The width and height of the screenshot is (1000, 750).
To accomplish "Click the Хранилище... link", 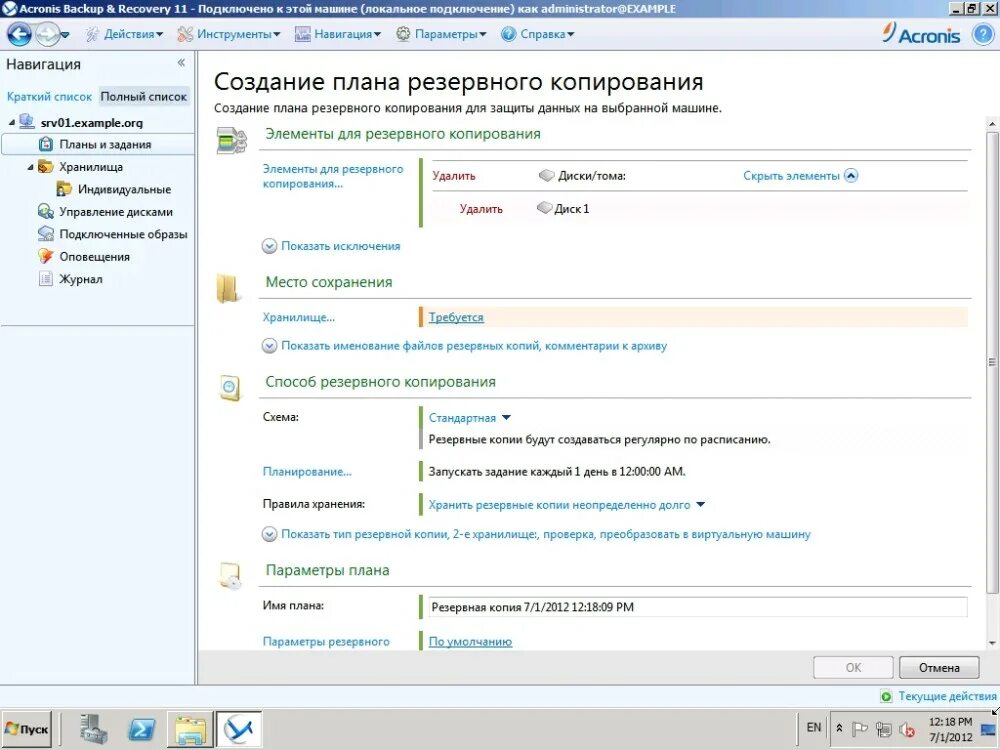I will (x=298, y=317).
